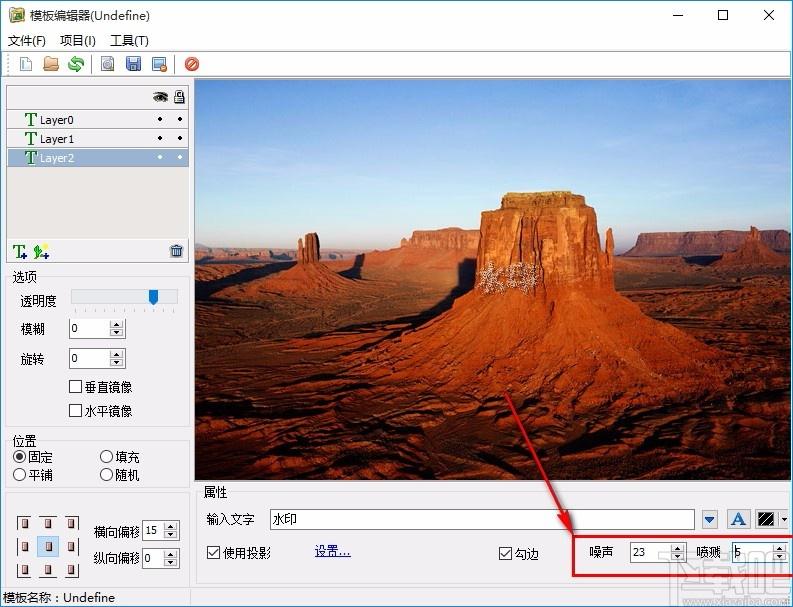This screenshot has height=607, width=793.
Task: Click the picture icon next to save
Action: tap(160, 64)
